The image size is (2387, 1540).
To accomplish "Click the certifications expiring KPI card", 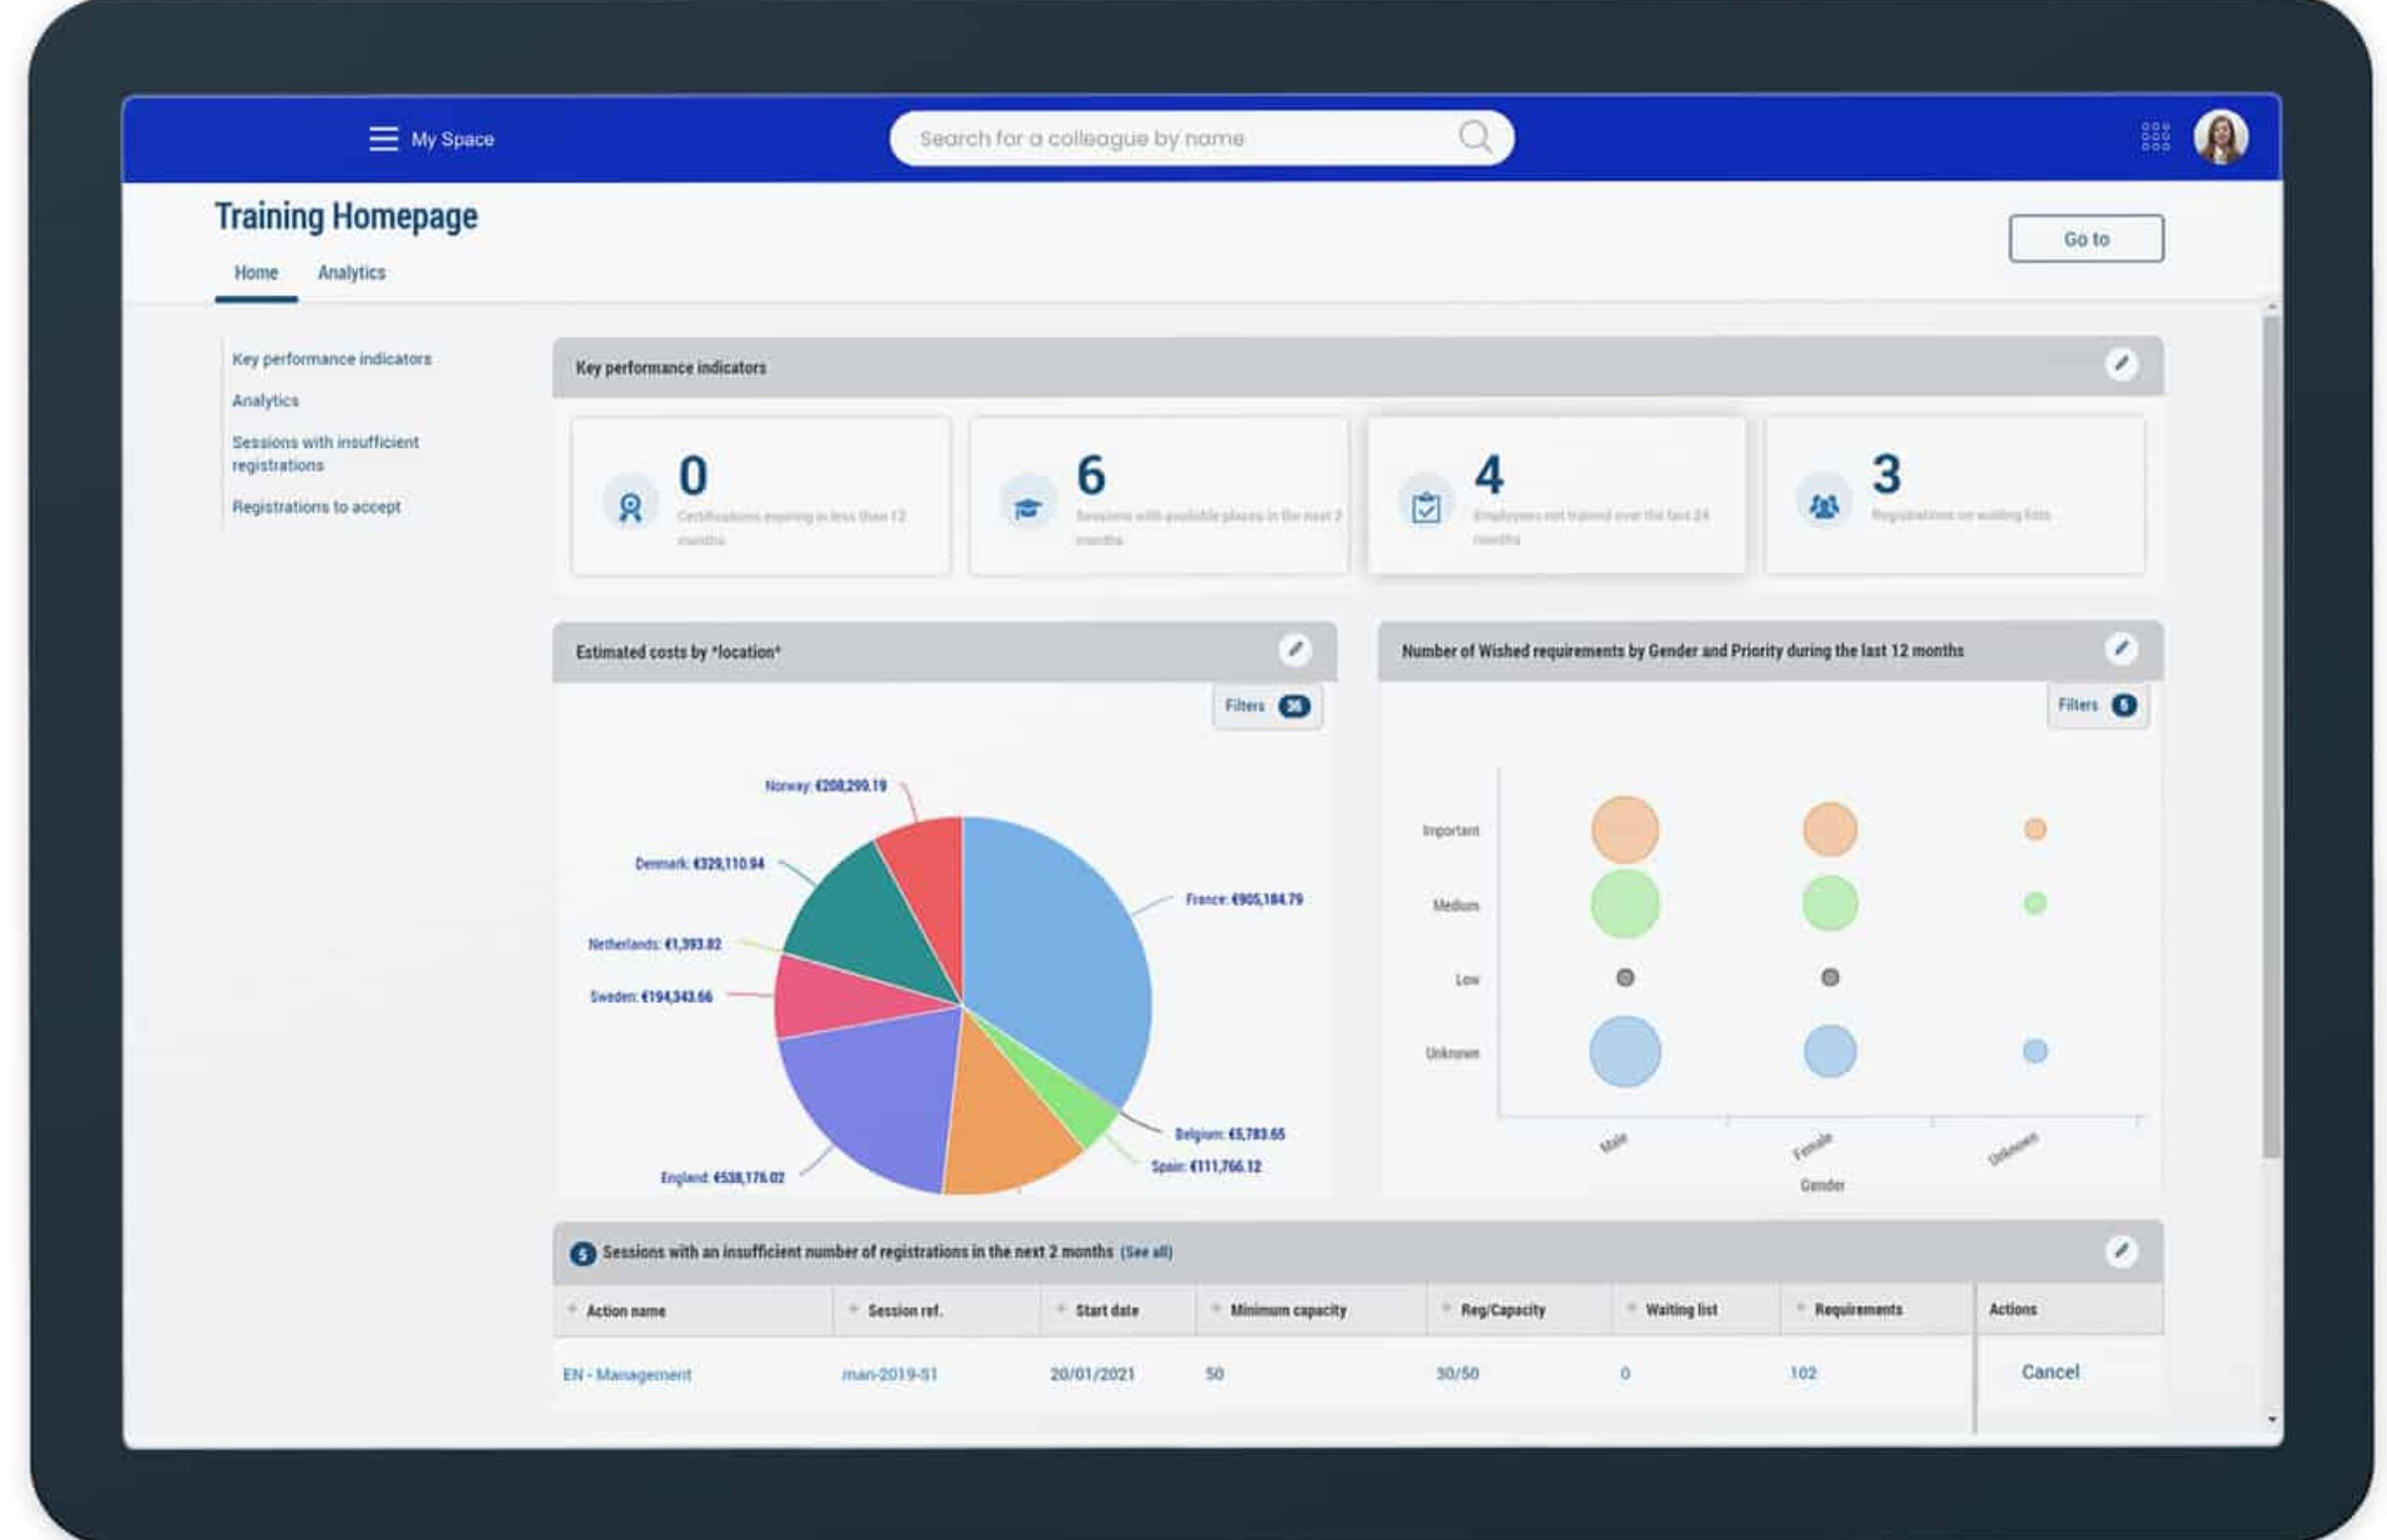I will pos(760,496).
